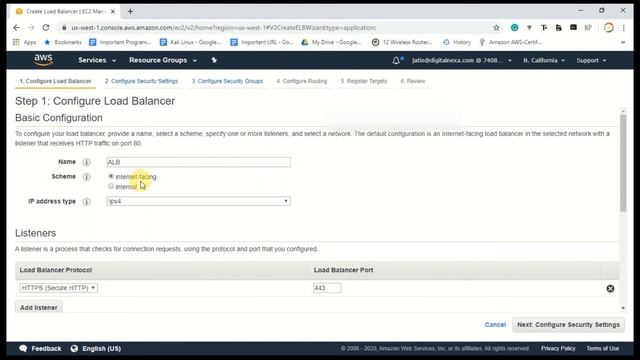Open the N. California region dropdown

pos(544,60)
